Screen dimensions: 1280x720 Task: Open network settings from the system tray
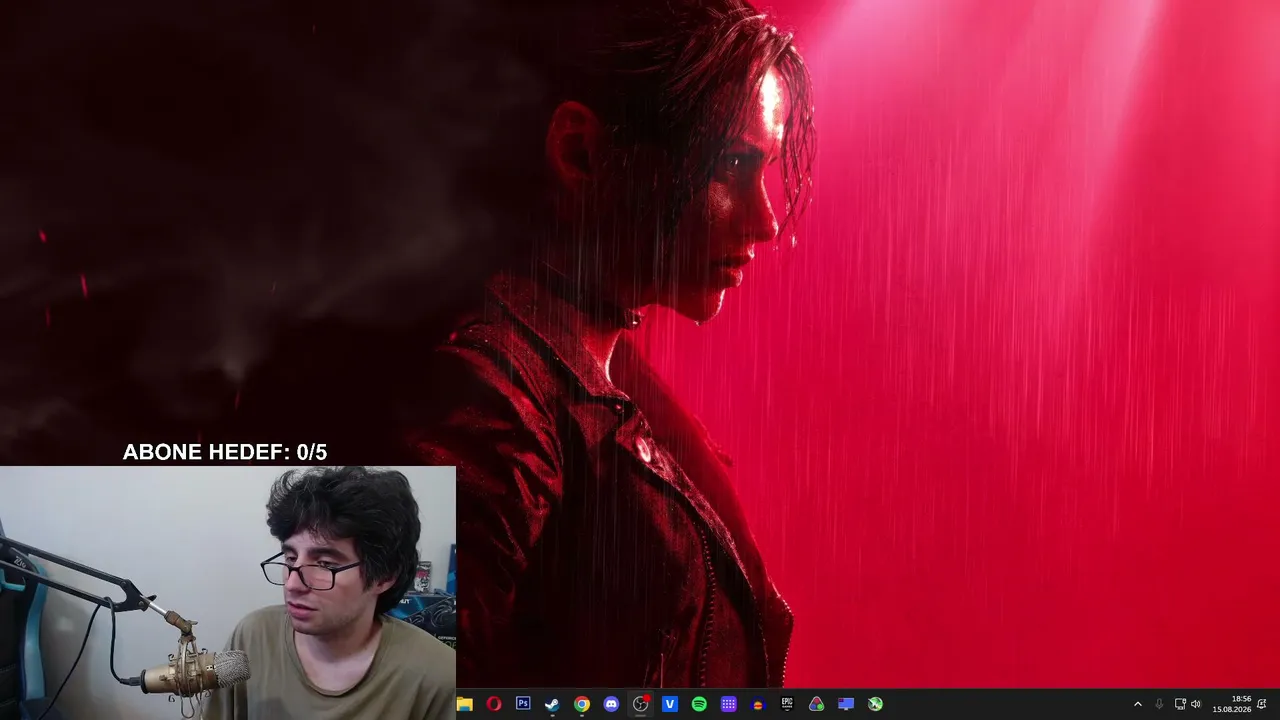click(x=1180, y=704)
